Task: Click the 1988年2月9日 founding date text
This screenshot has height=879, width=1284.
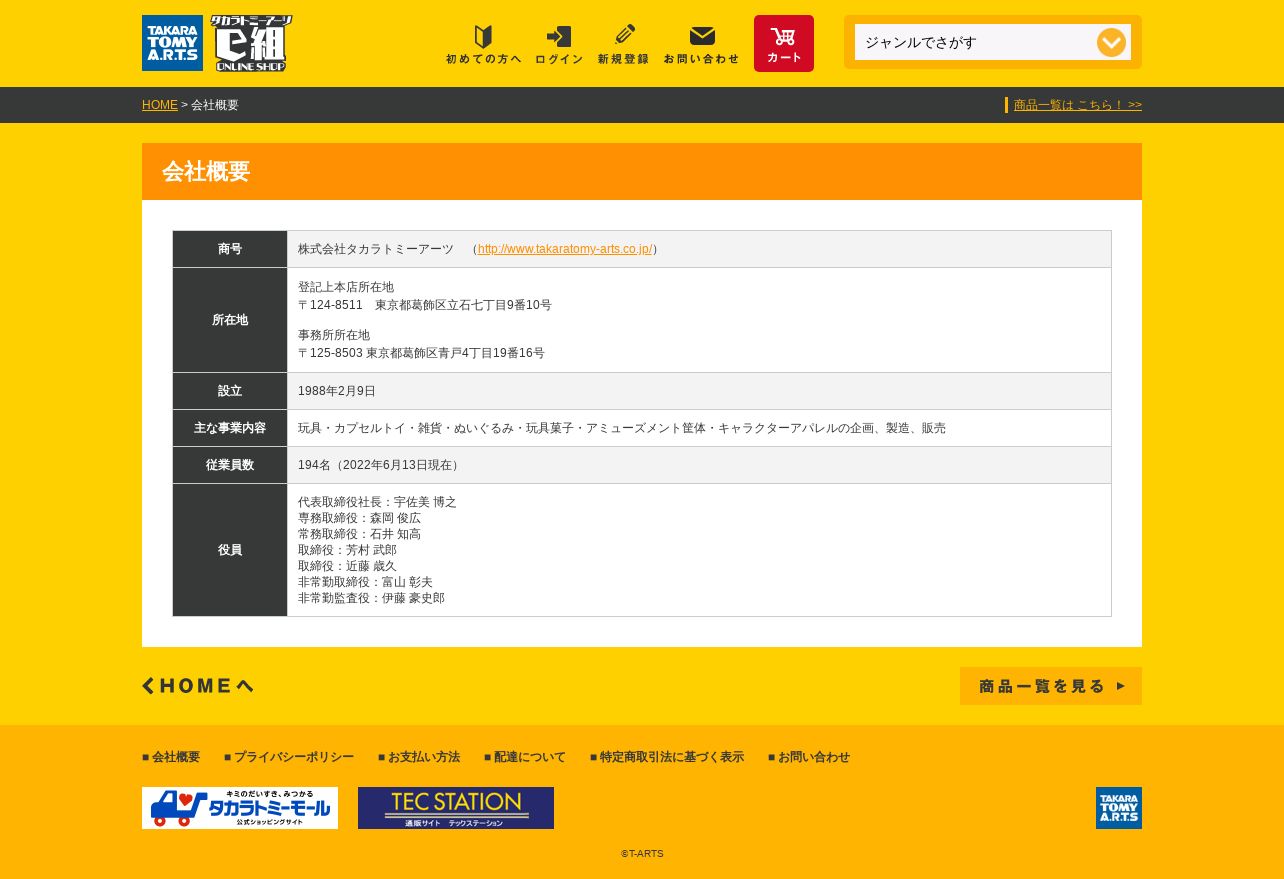Action: tap(337, 391)
